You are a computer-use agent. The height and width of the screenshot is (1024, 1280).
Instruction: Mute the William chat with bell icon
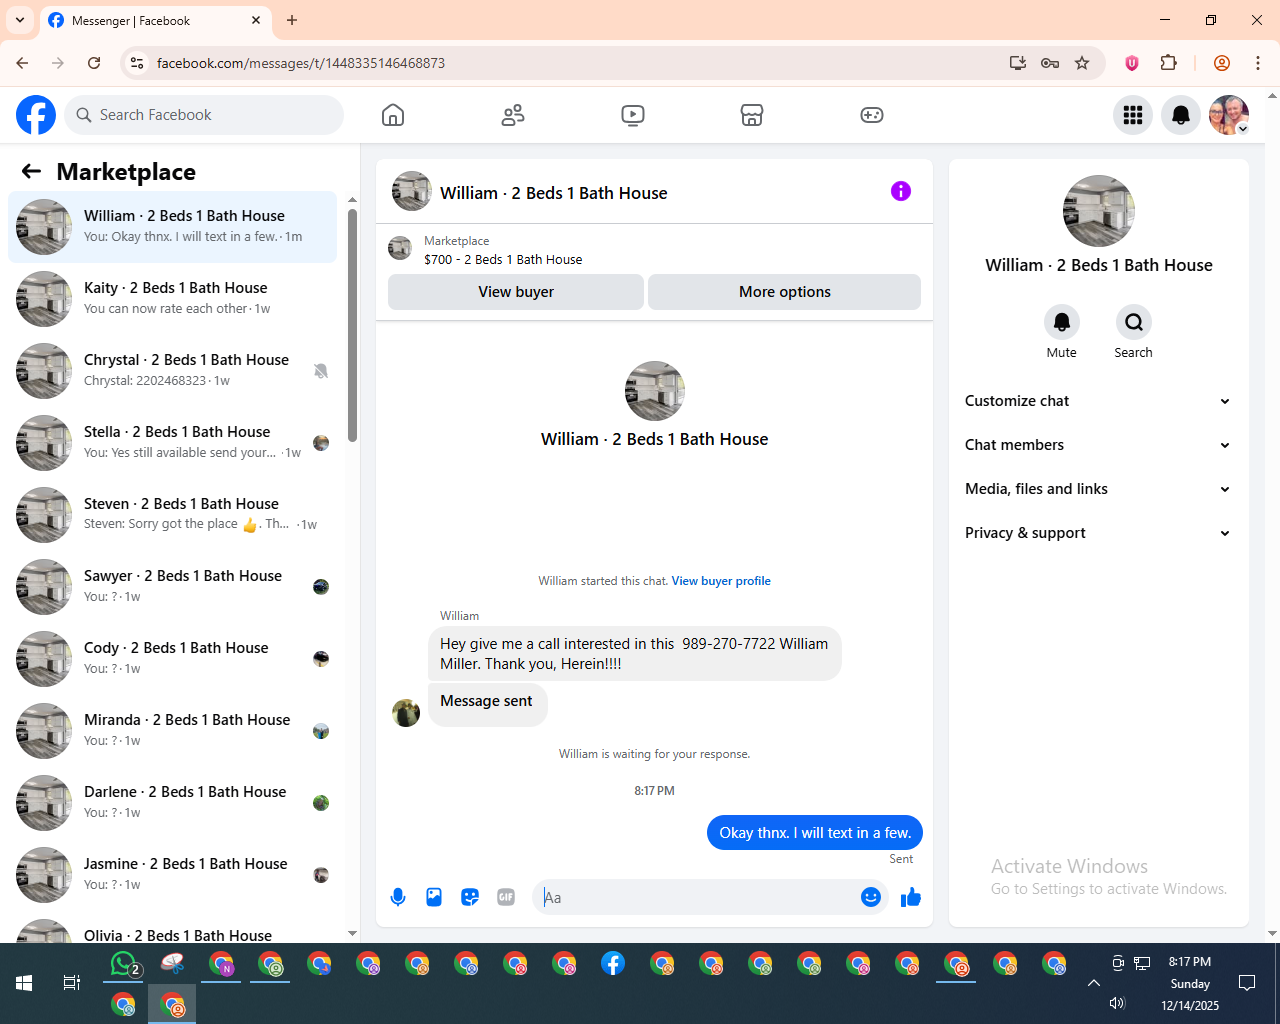(x=1062, y=322)
